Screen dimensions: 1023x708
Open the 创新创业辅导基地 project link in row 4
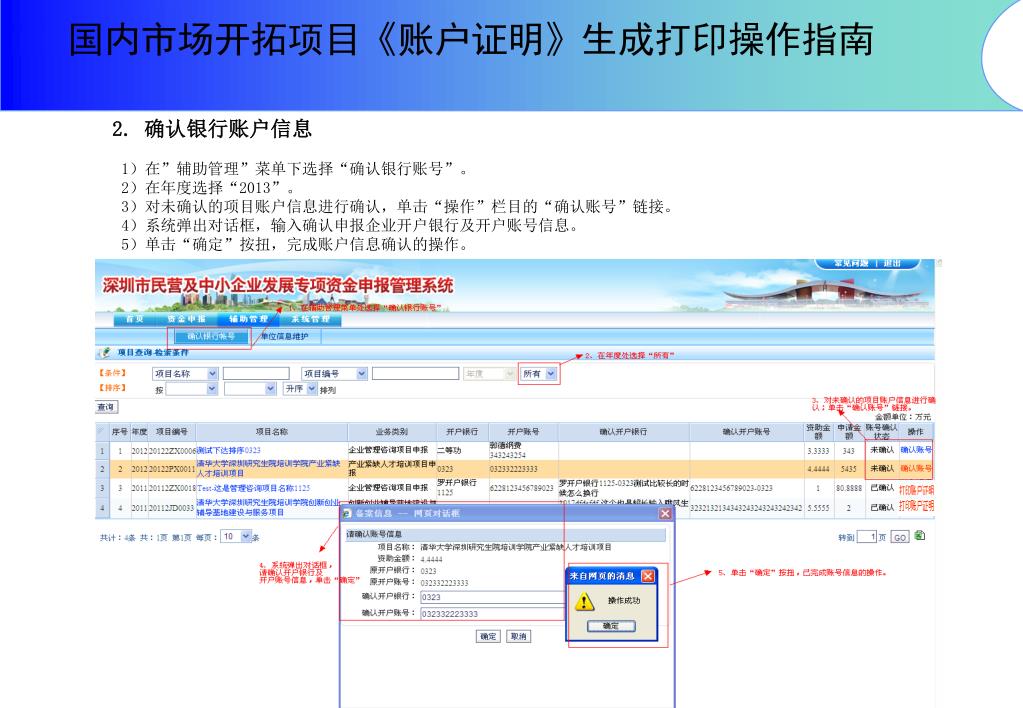[x=268, y=508]
